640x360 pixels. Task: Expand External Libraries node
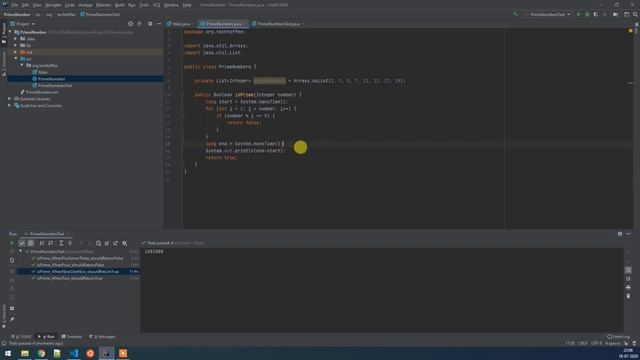point(10,99)
